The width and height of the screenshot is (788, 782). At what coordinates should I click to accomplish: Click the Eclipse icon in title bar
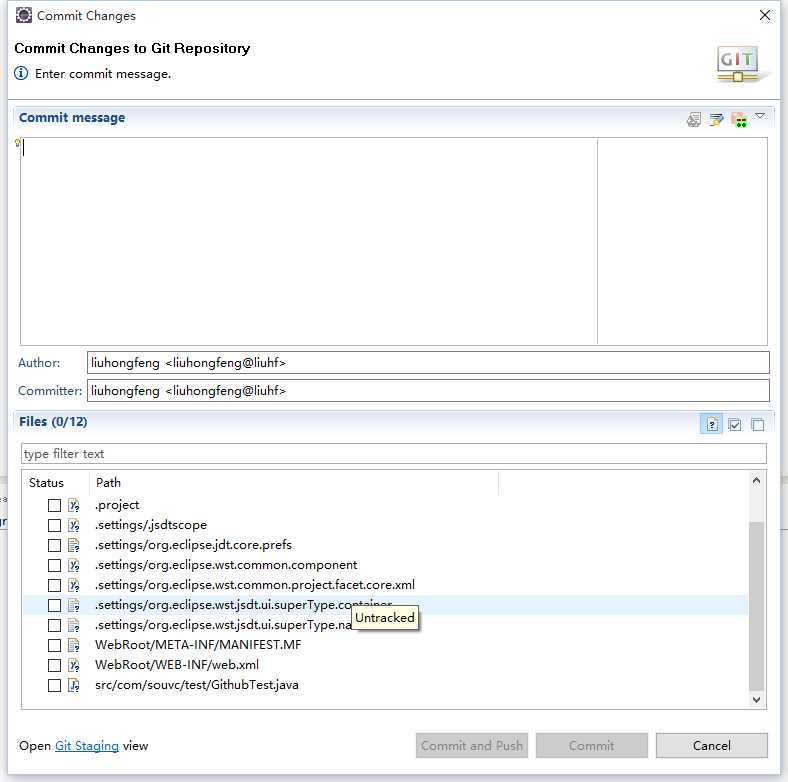pyautogui.click(x=24, y=16)
